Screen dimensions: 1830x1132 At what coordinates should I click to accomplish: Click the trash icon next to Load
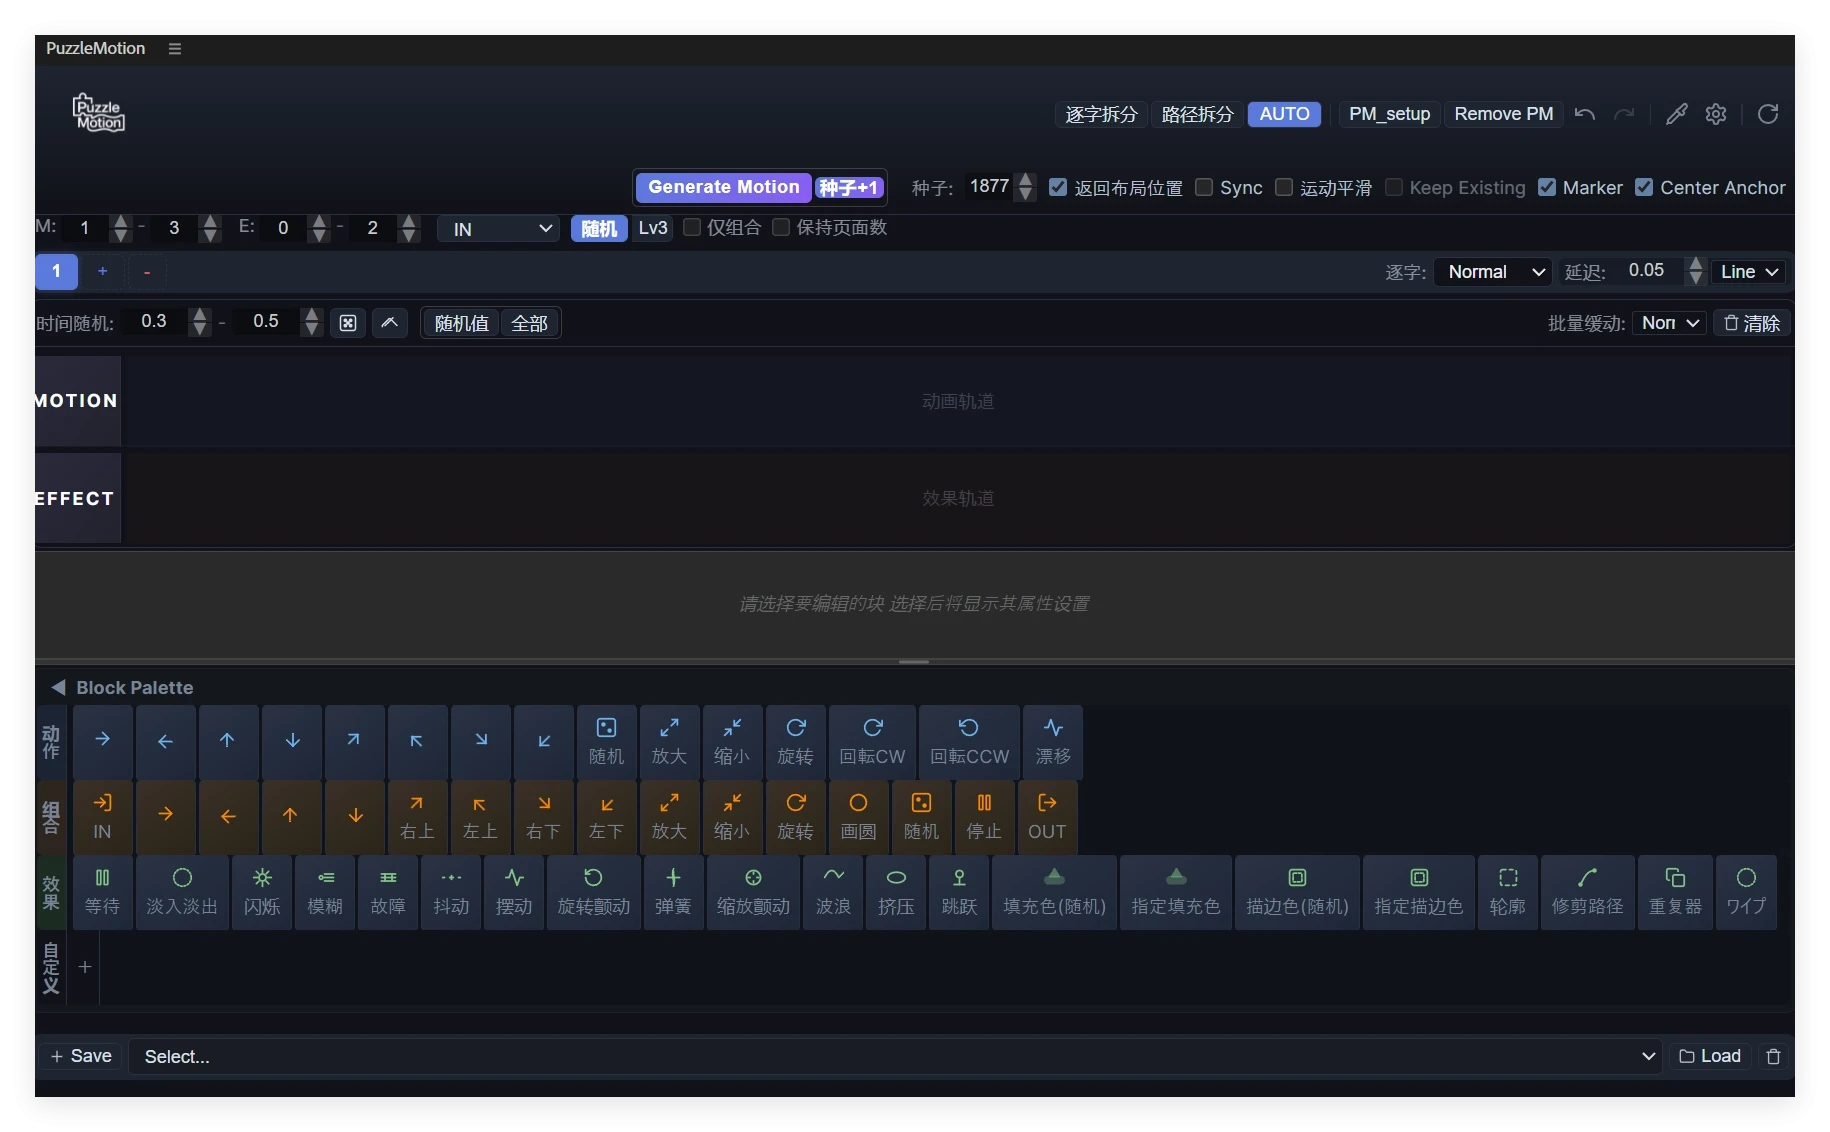tap(1773, 1057)
